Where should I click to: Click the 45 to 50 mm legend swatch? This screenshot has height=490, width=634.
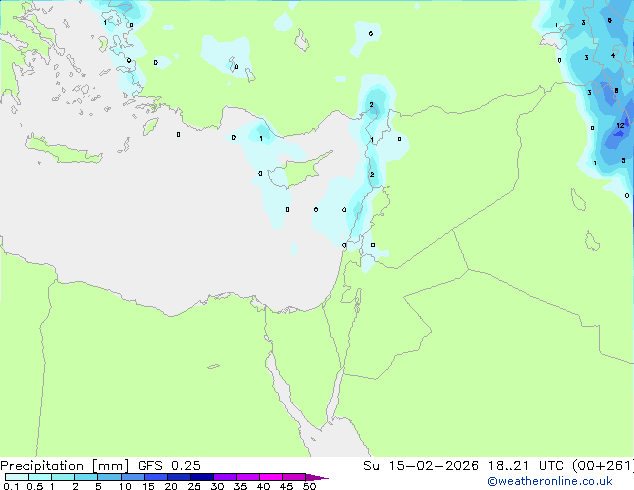(294, 477)
